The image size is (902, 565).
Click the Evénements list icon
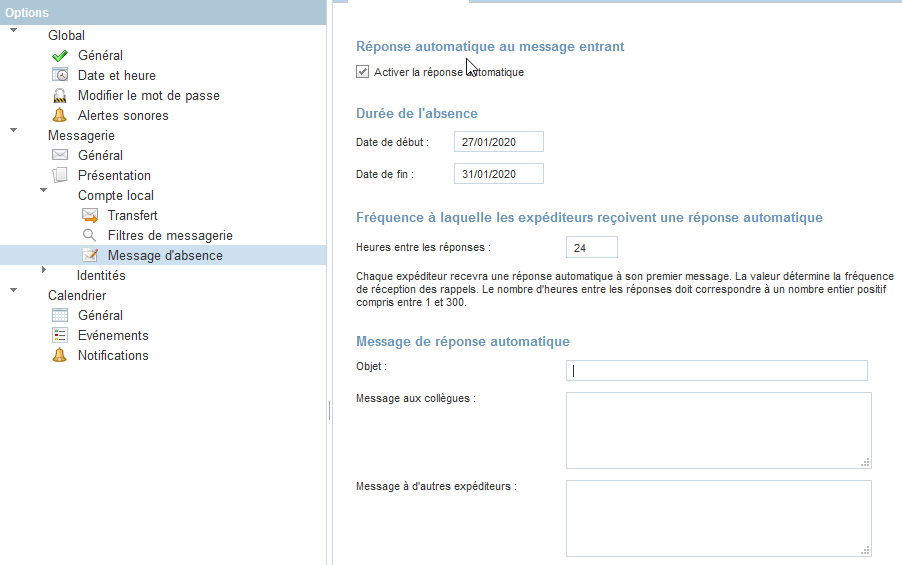(x=60, y=336)
